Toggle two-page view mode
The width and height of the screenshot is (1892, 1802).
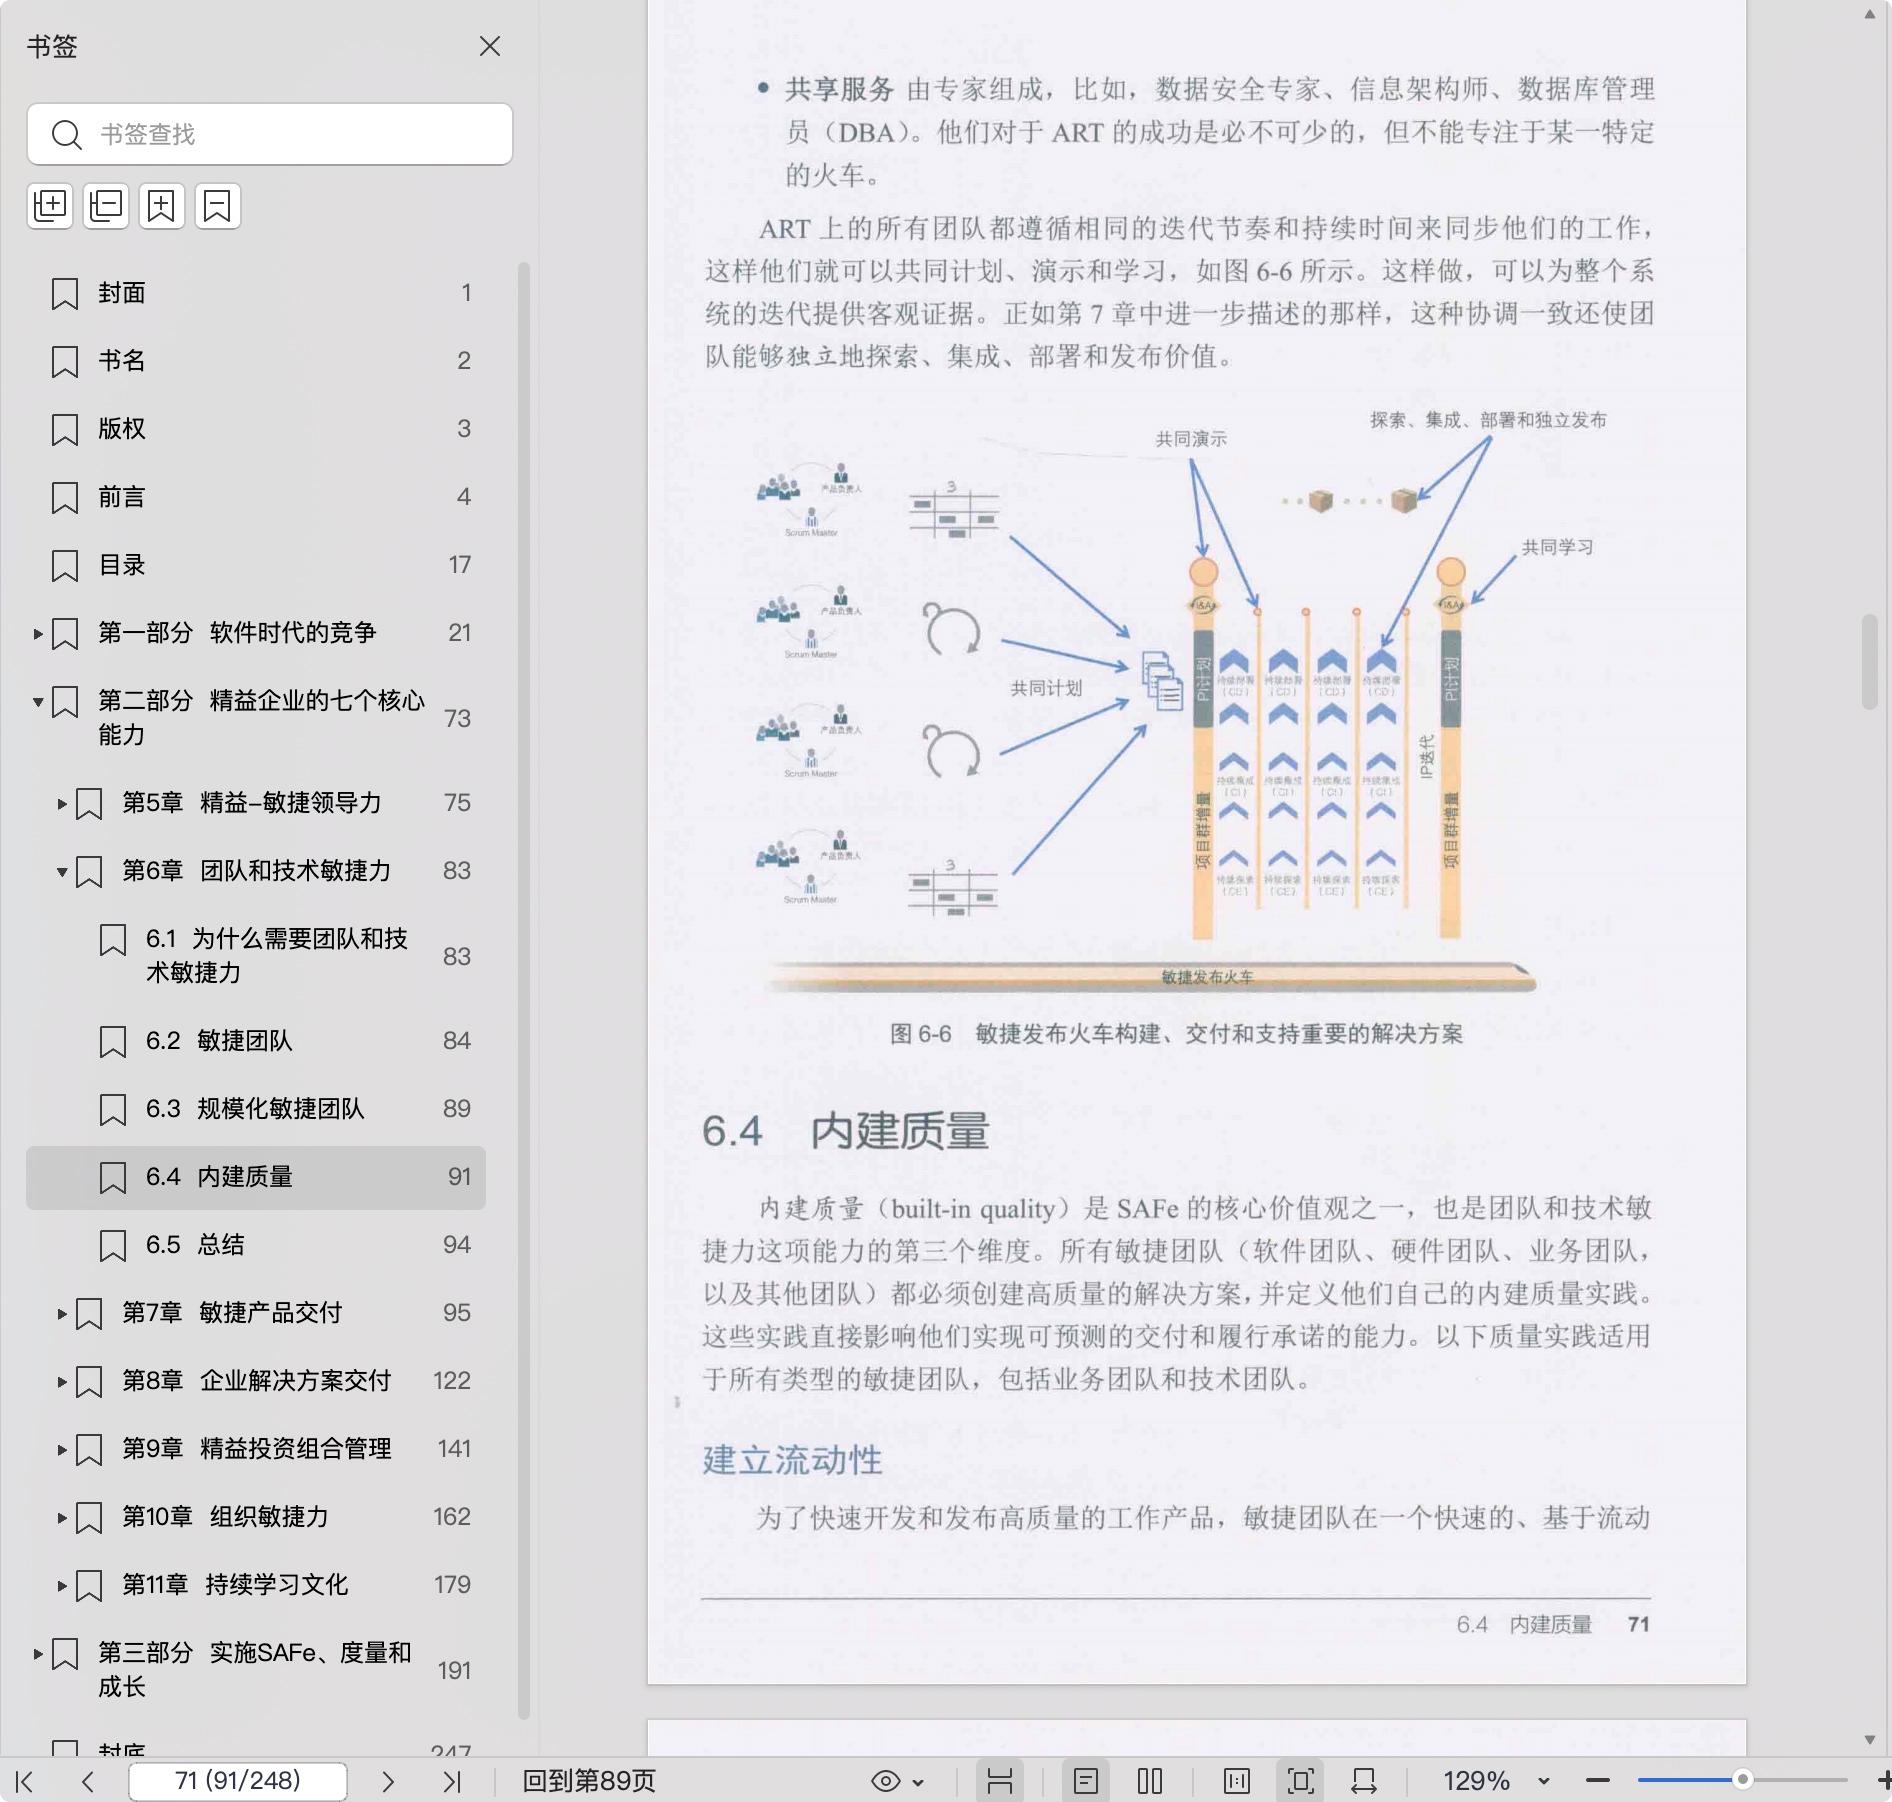click(1150, 1781)
